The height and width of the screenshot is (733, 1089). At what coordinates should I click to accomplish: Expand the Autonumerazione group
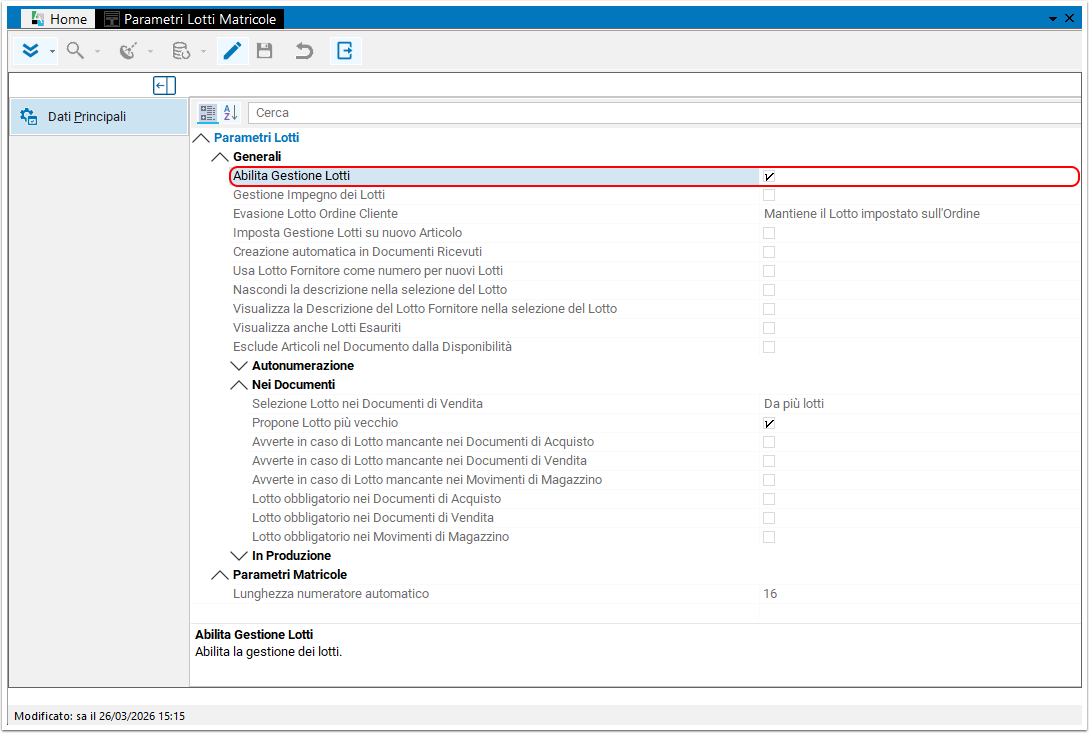pos(239,366)
